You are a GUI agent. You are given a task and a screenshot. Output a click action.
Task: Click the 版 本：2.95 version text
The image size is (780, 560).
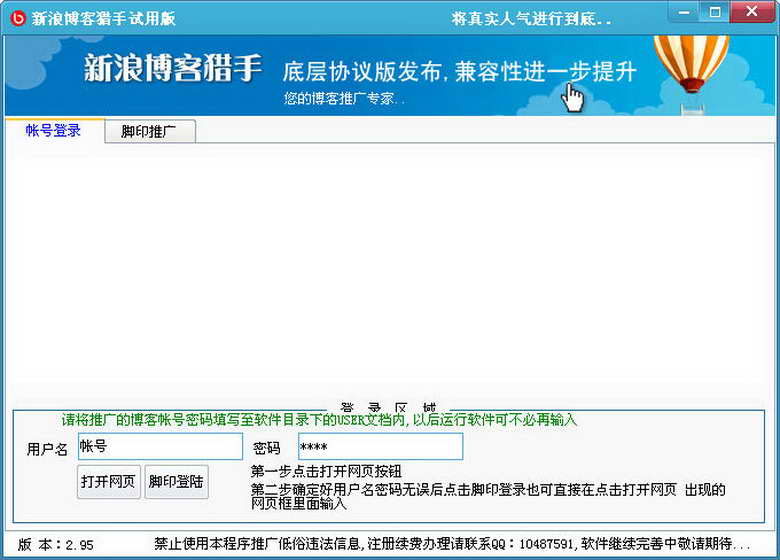pos(56,545)
